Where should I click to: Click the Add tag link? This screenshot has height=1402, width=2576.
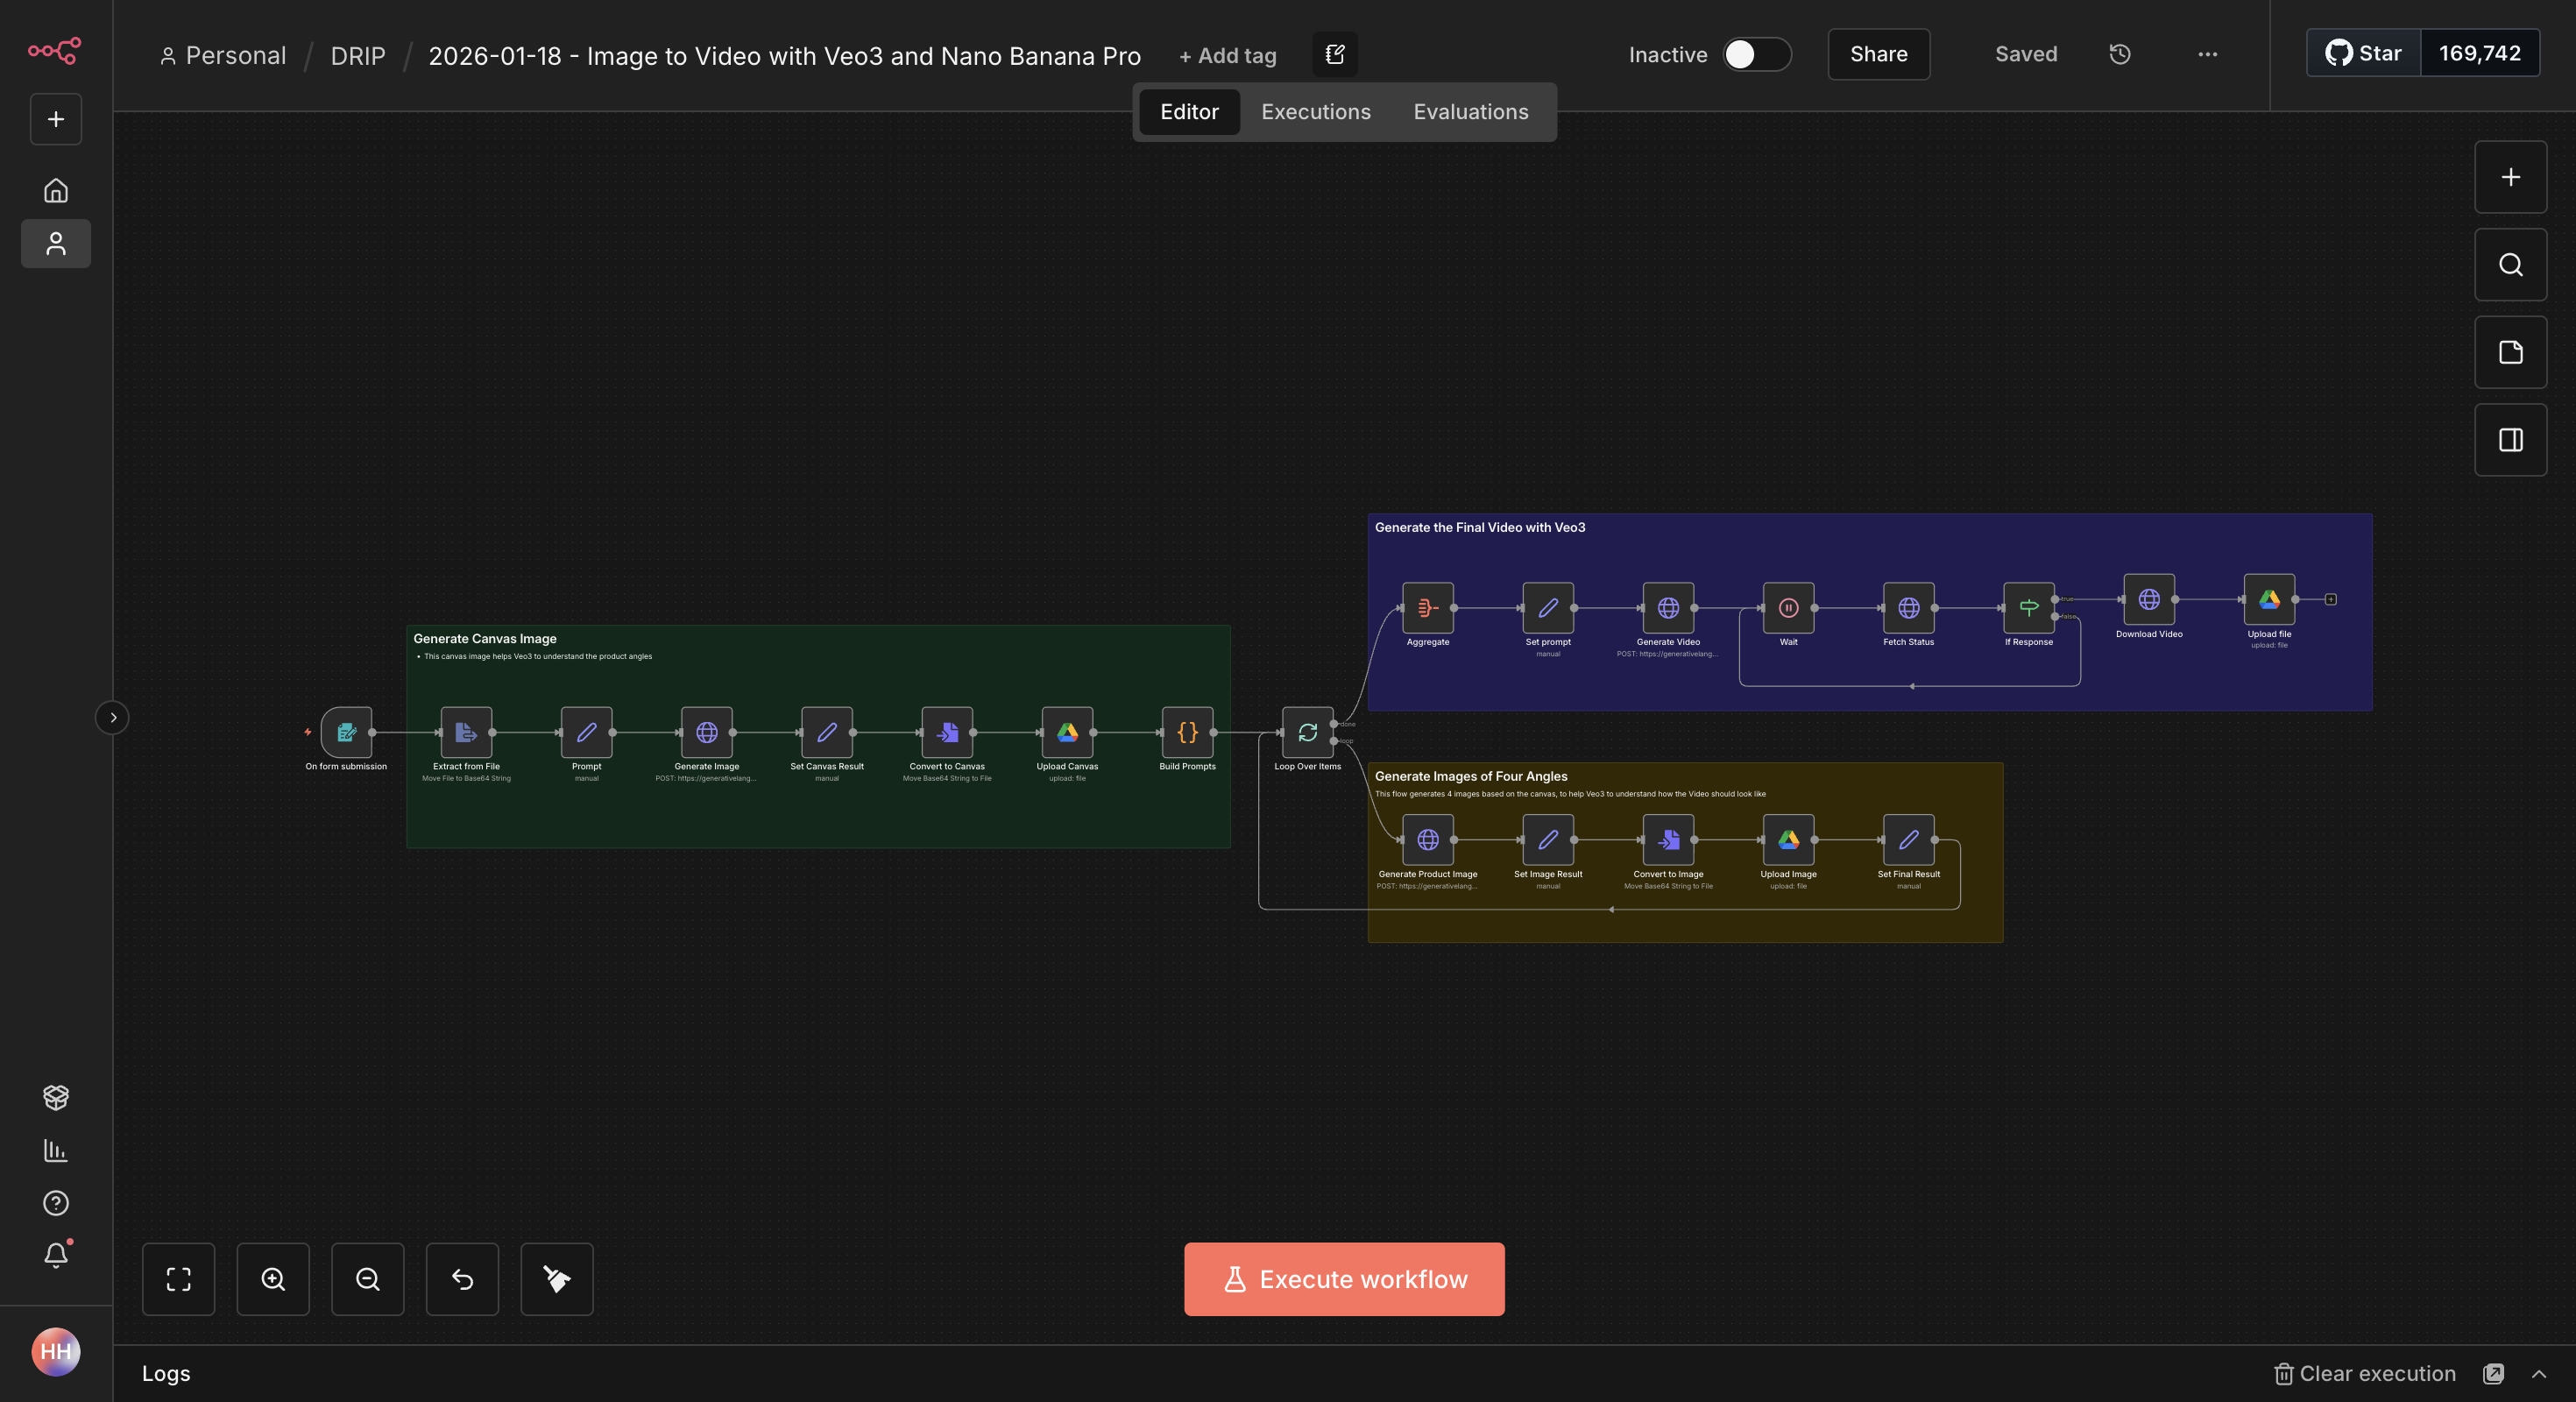(1228, 56)
